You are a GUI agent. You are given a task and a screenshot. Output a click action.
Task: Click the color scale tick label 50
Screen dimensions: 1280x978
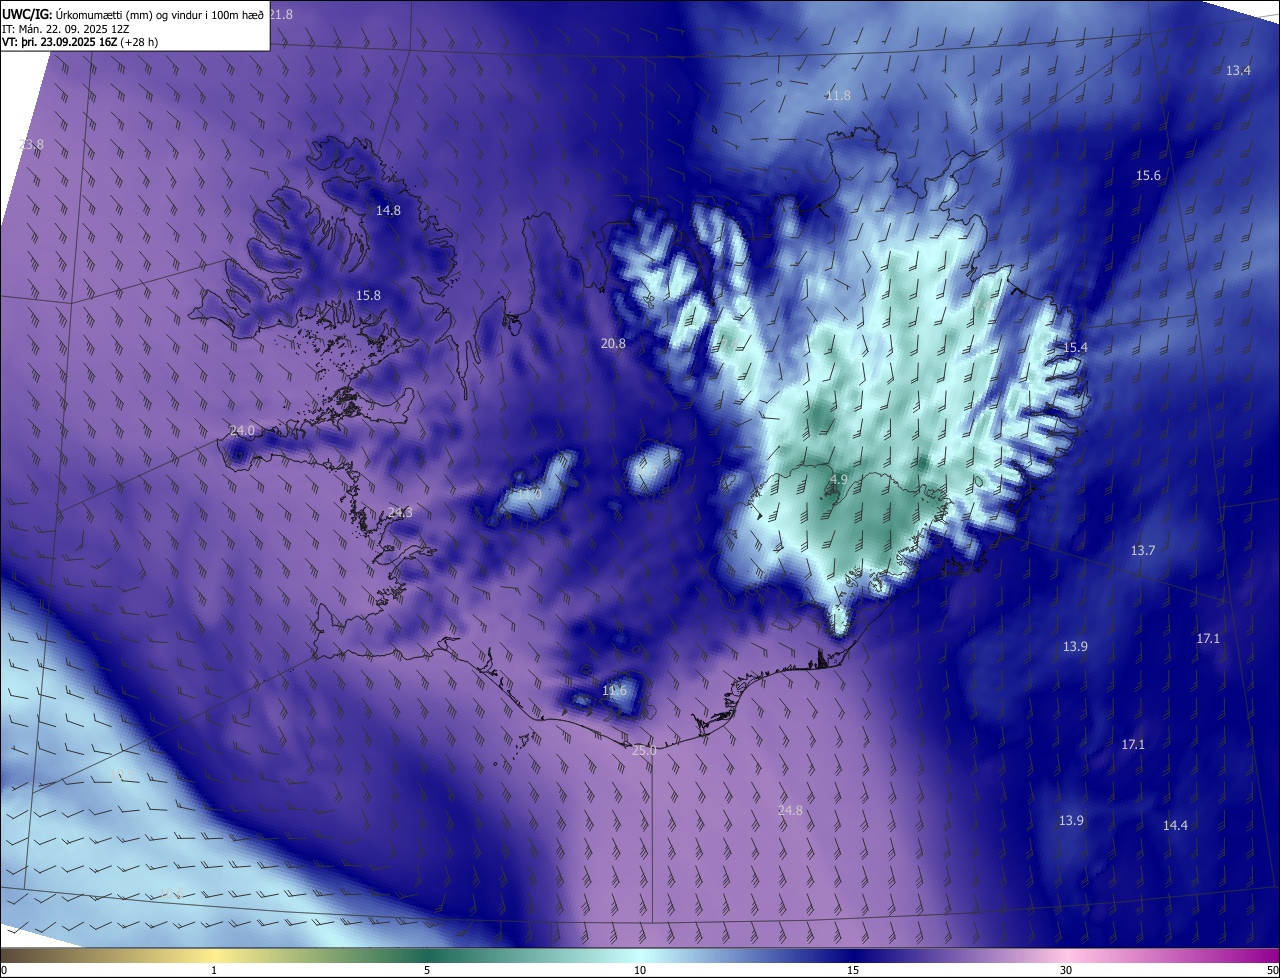pos(1272,970)
